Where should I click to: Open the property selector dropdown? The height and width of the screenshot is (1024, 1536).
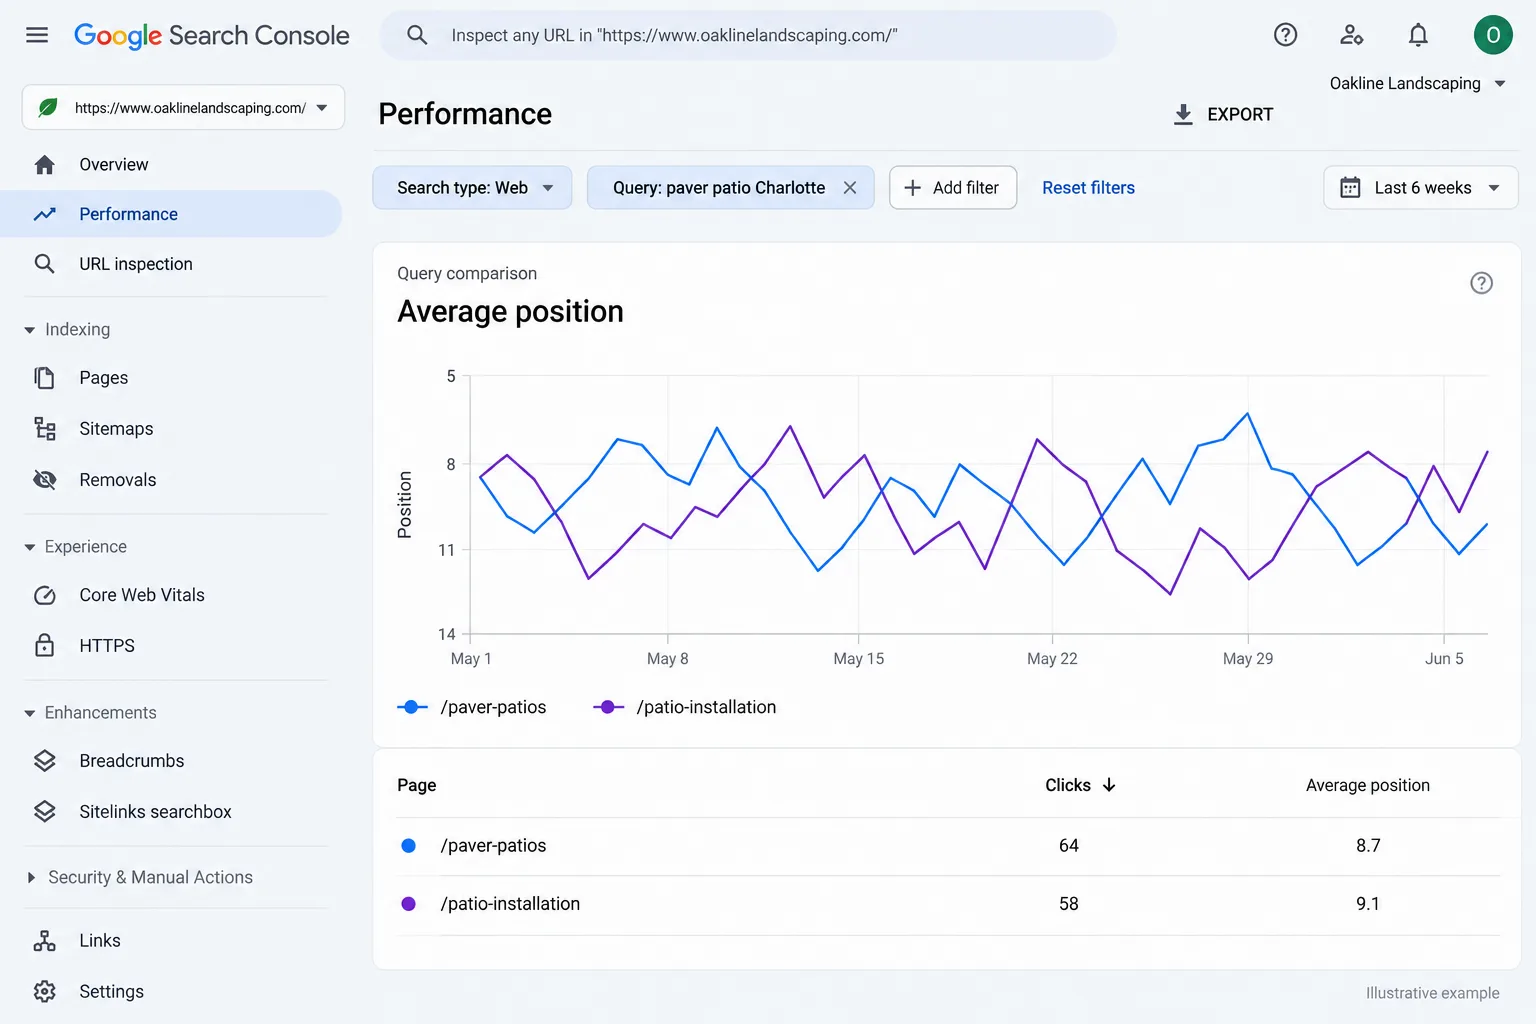point(183,107)
